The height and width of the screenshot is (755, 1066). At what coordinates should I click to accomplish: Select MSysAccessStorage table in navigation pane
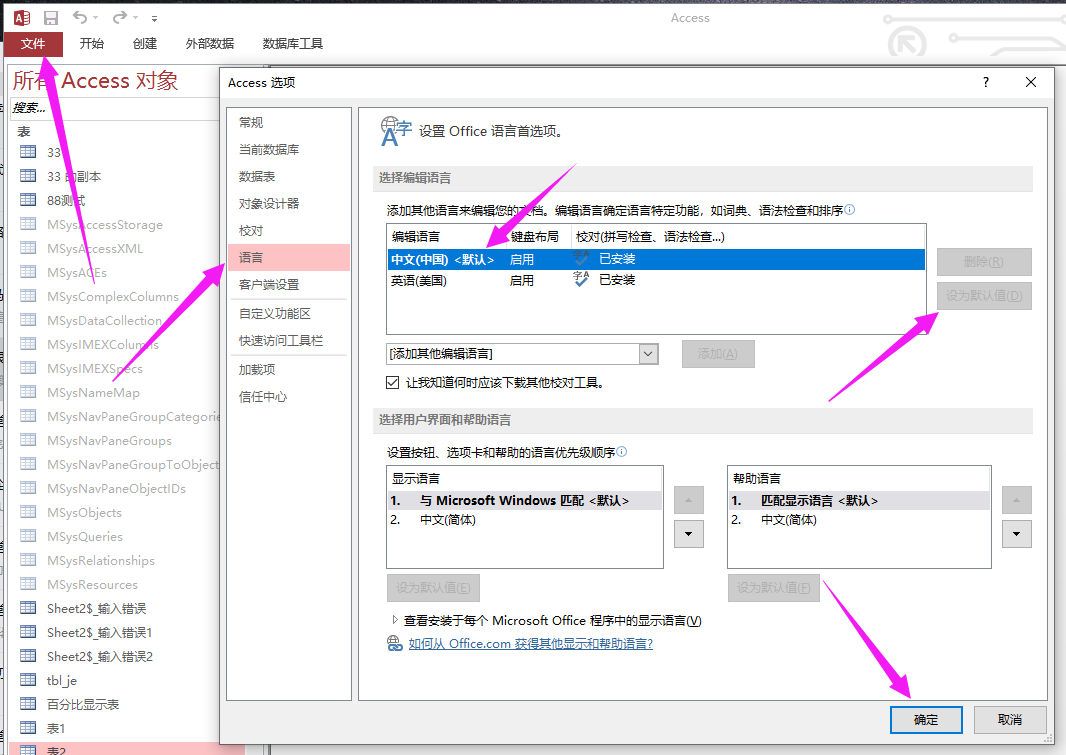105,225
